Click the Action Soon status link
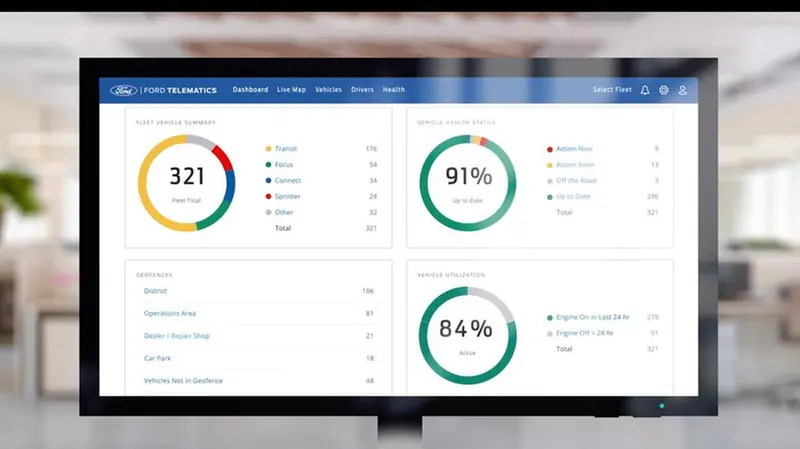 pos(575,164)
